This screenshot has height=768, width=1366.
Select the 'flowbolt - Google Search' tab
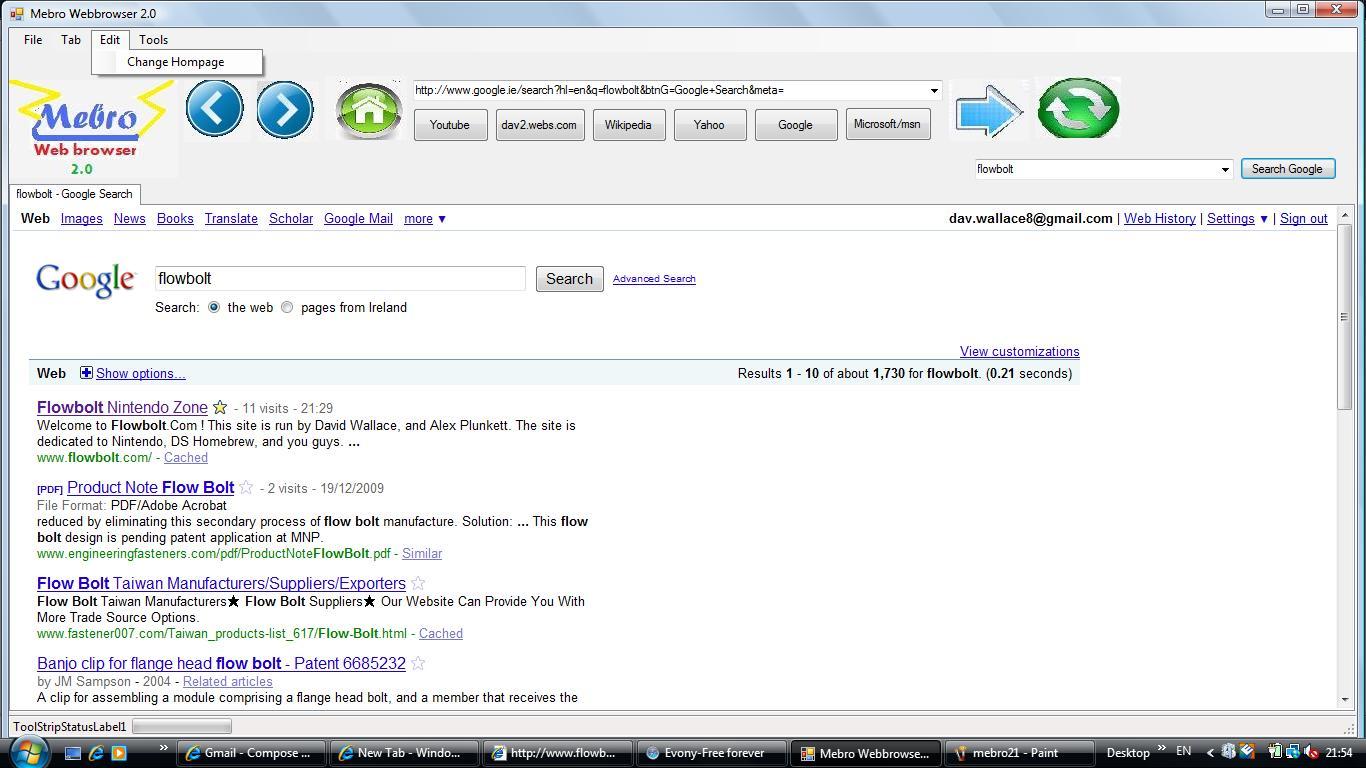coord(75,194)
